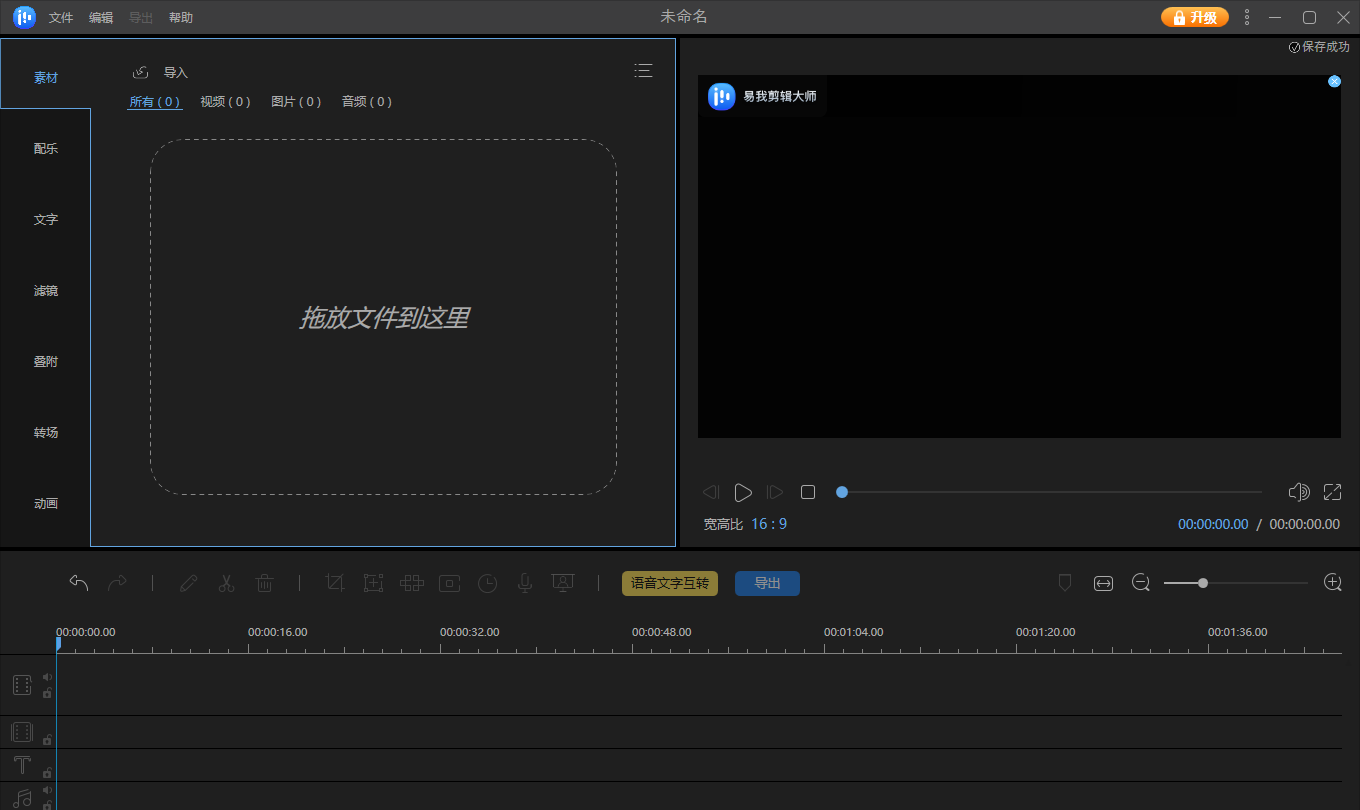Click the preview playback progress slider

(x=1049, y=492)
